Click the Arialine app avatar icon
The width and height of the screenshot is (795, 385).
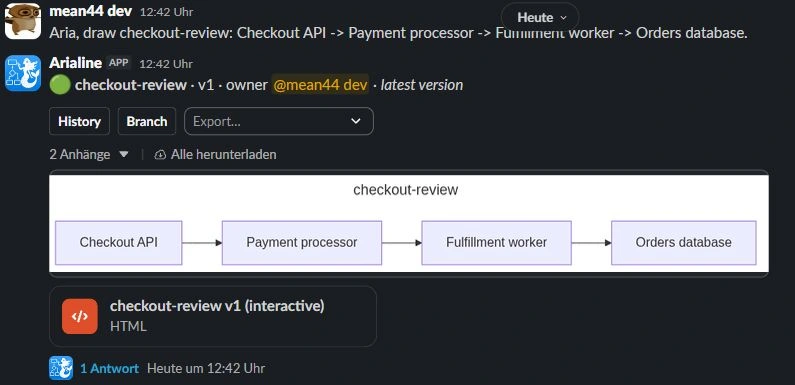pyautogui.click(x=23, y=73)
